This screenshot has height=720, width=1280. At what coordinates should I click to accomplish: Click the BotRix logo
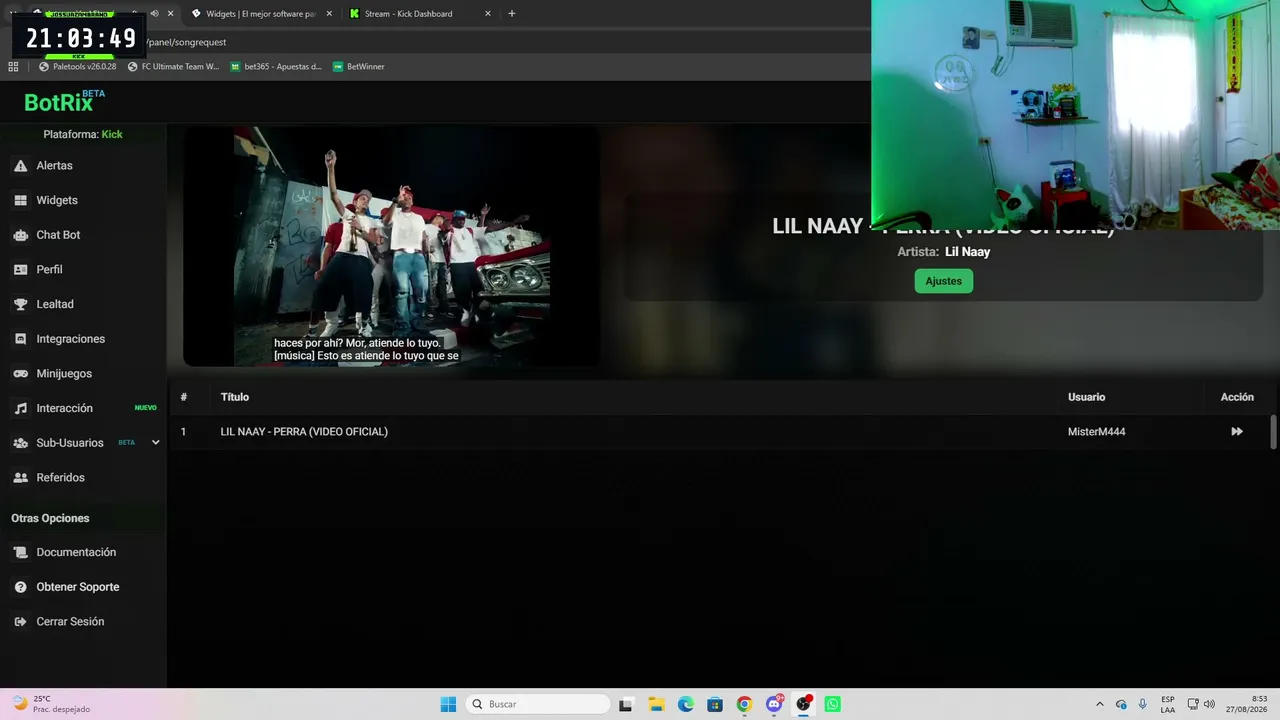tap(64, 101)
